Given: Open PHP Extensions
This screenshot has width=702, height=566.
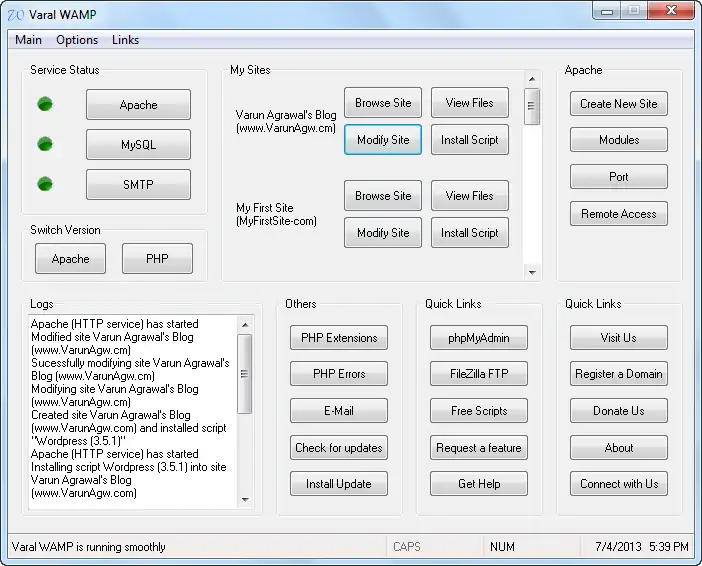Looking at the screenshot, I should tap(339, 338).
